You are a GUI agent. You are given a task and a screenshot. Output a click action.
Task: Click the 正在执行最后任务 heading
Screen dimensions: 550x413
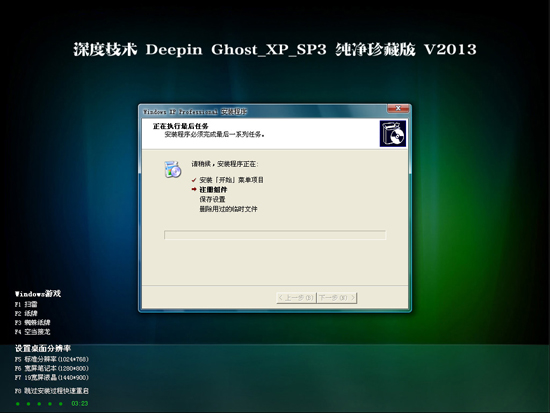pos(181,126)
